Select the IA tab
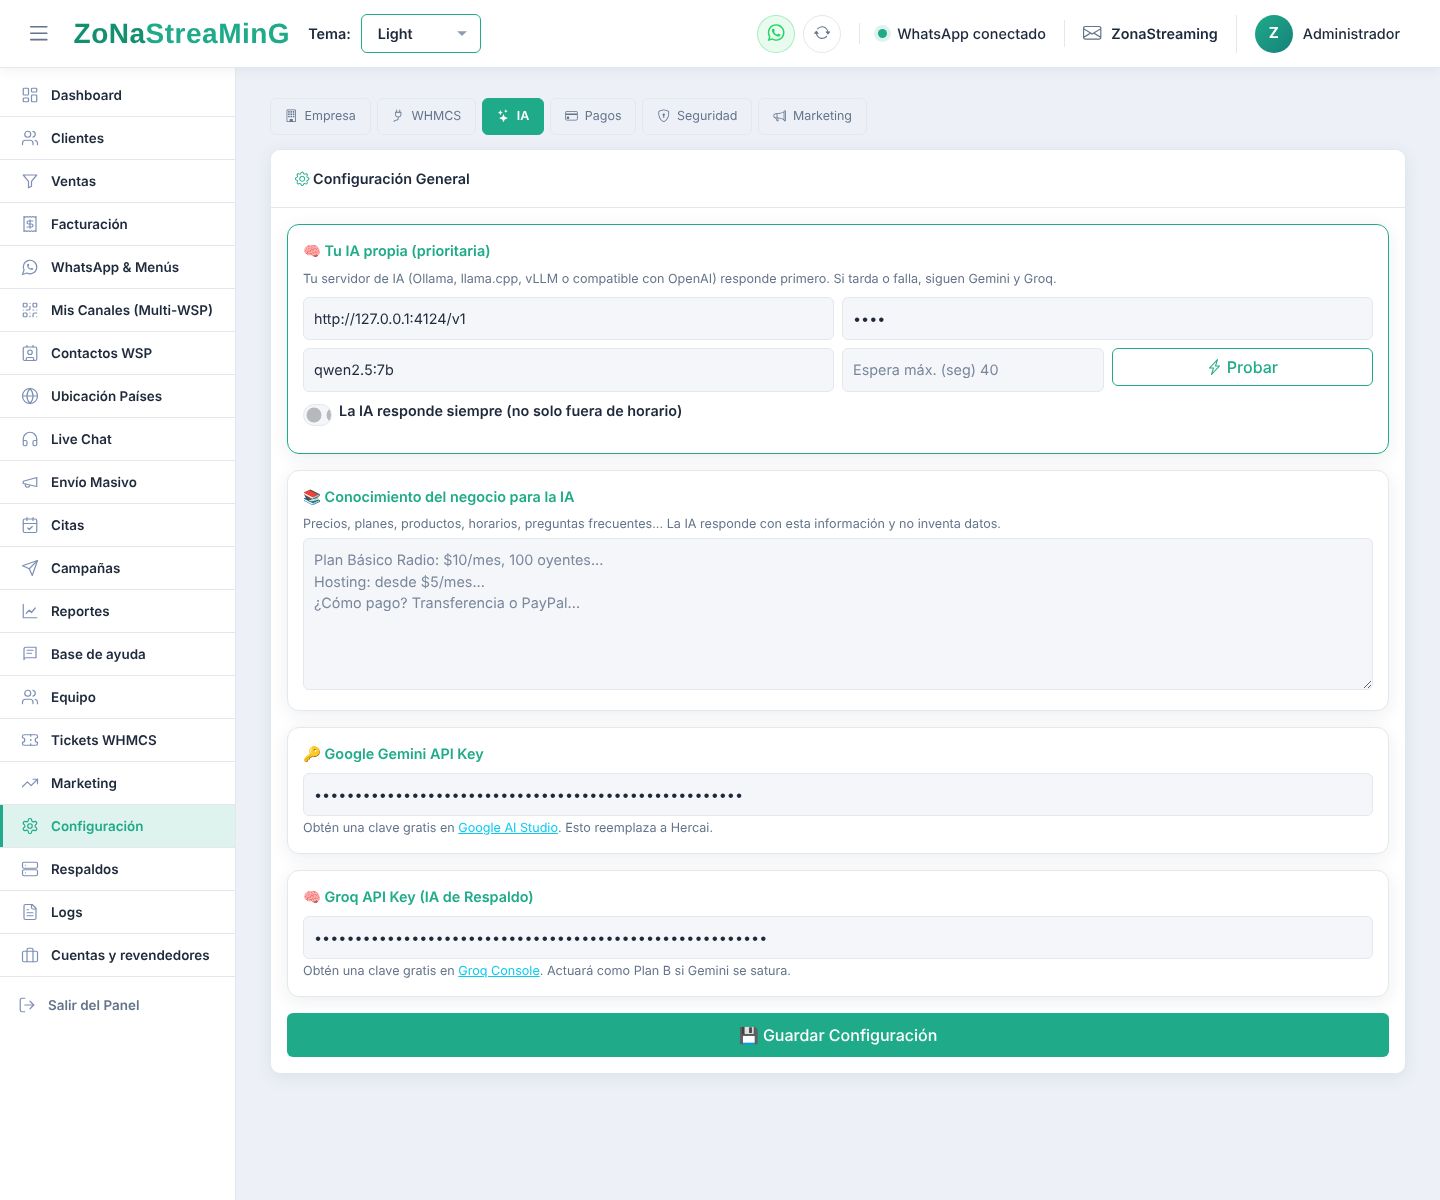The height and width of the screenshot is (1200, 1440). point(513,116)
